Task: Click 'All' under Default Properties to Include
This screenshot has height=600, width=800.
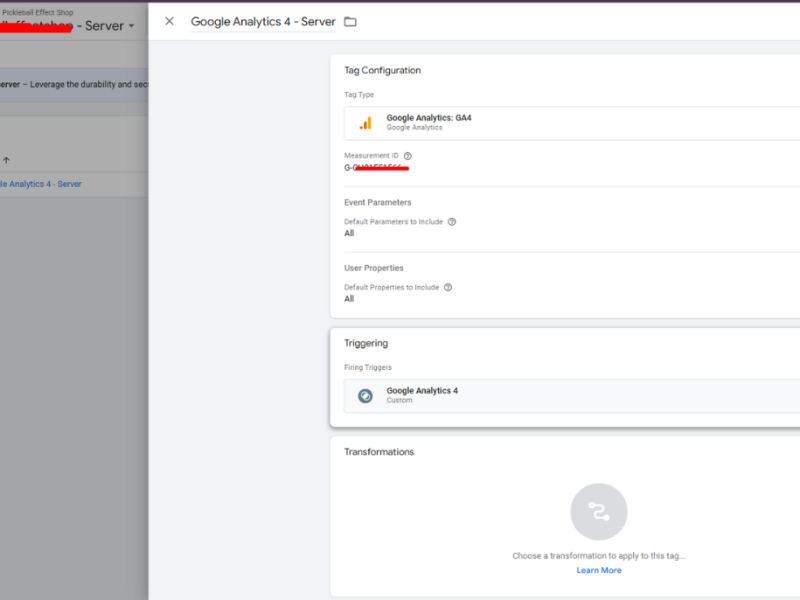Action: click(x=349, y=299)
